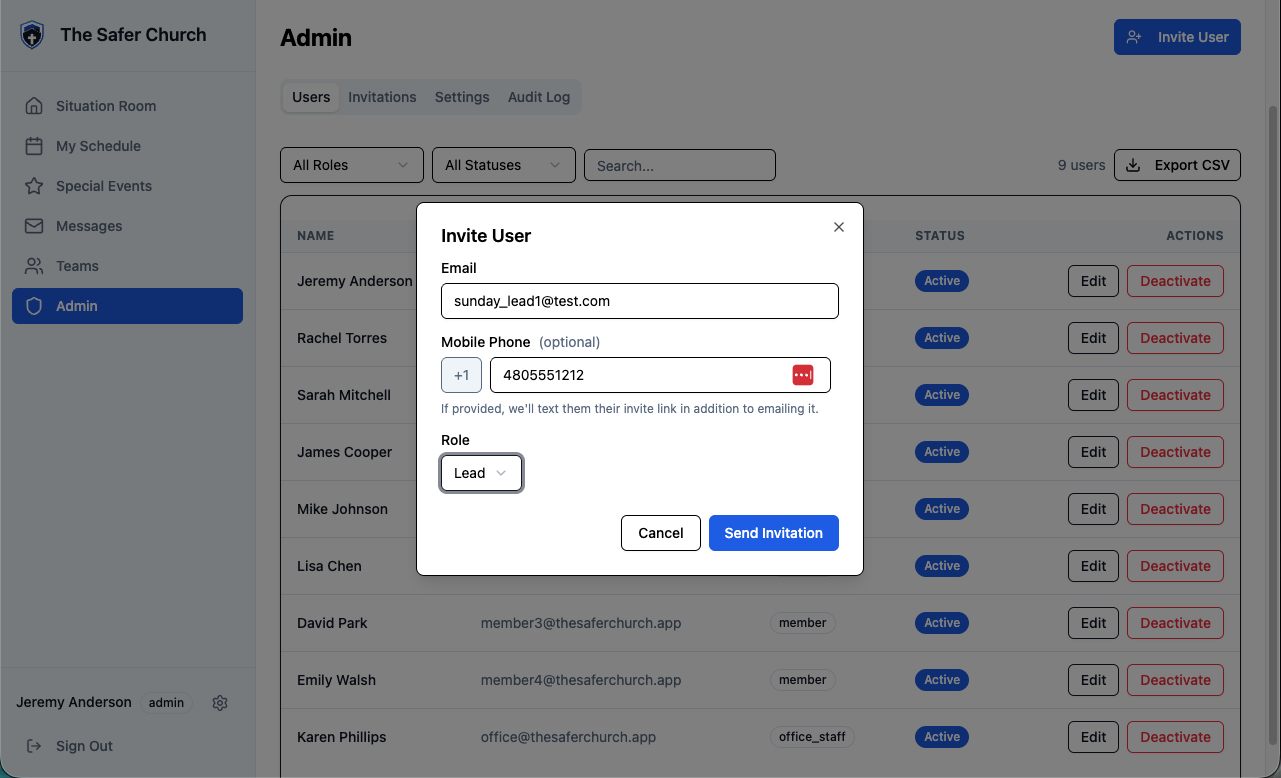Export users with Export CSV
1281x778 pixels.
click(x=1178, y=165)
